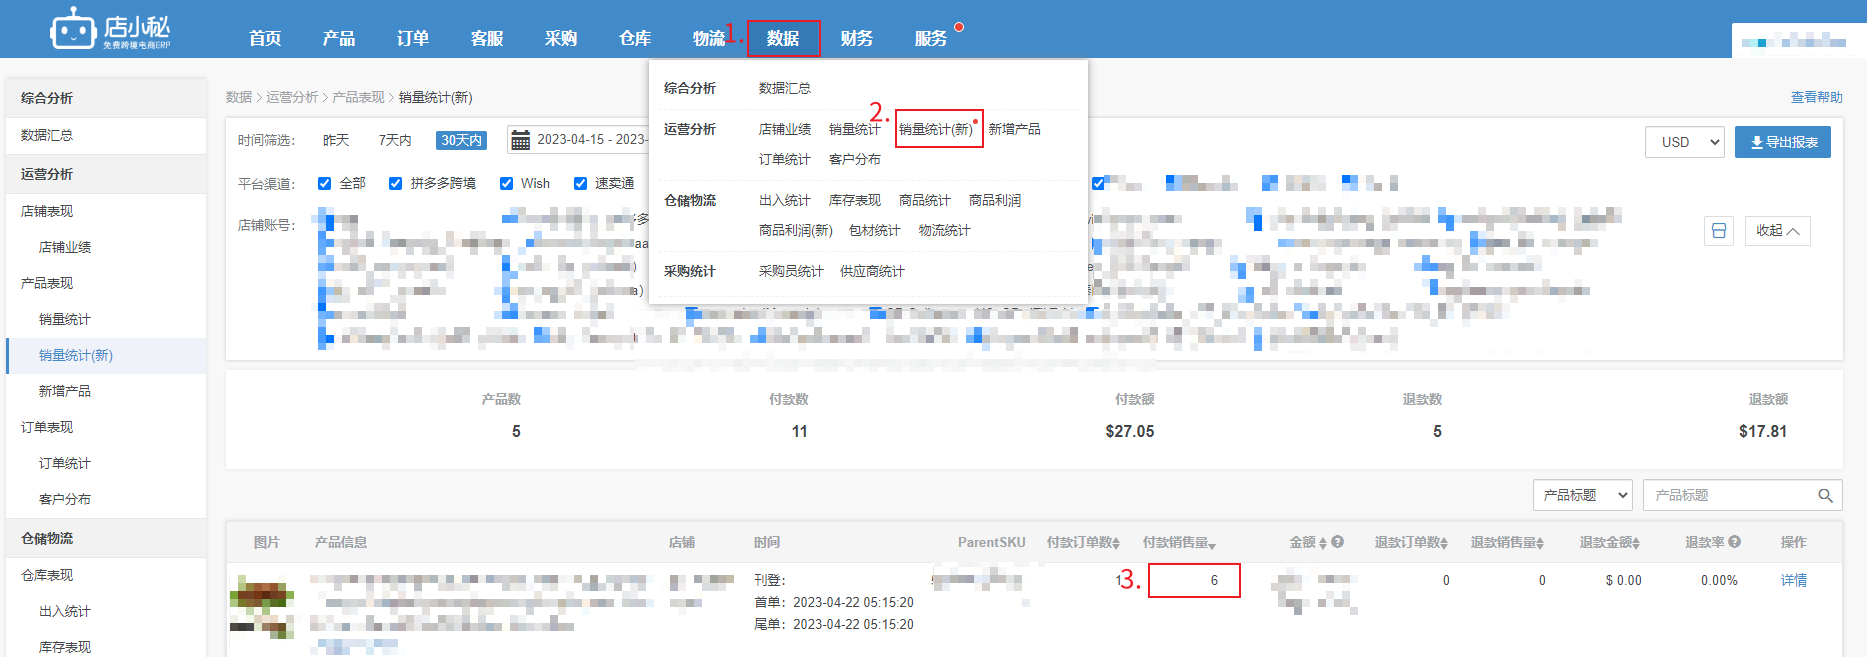1867x657 pixels.
Task: Sort by 退款销售量 column arrows
Action: [1540, 543]
